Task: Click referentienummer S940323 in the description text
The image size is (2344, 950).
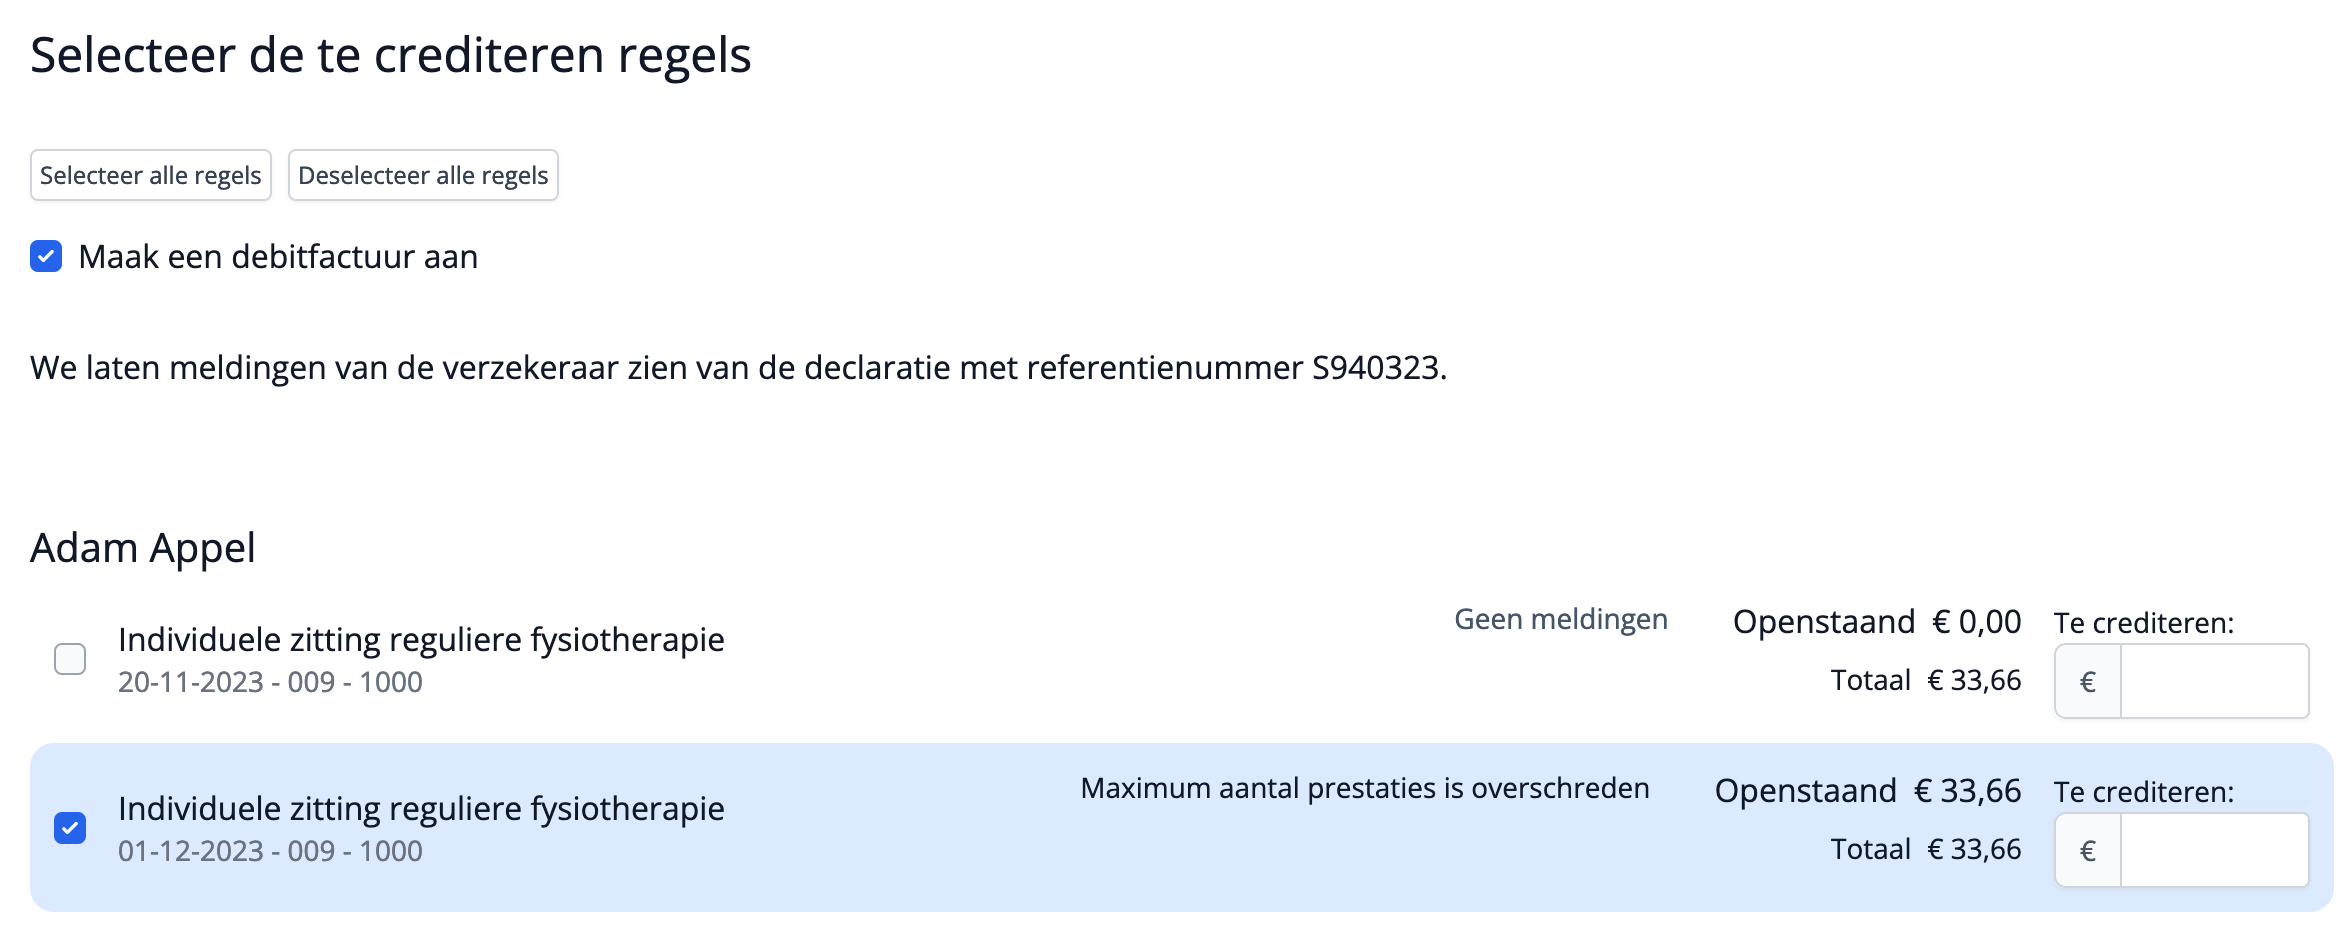Action: pos(1378,367)
